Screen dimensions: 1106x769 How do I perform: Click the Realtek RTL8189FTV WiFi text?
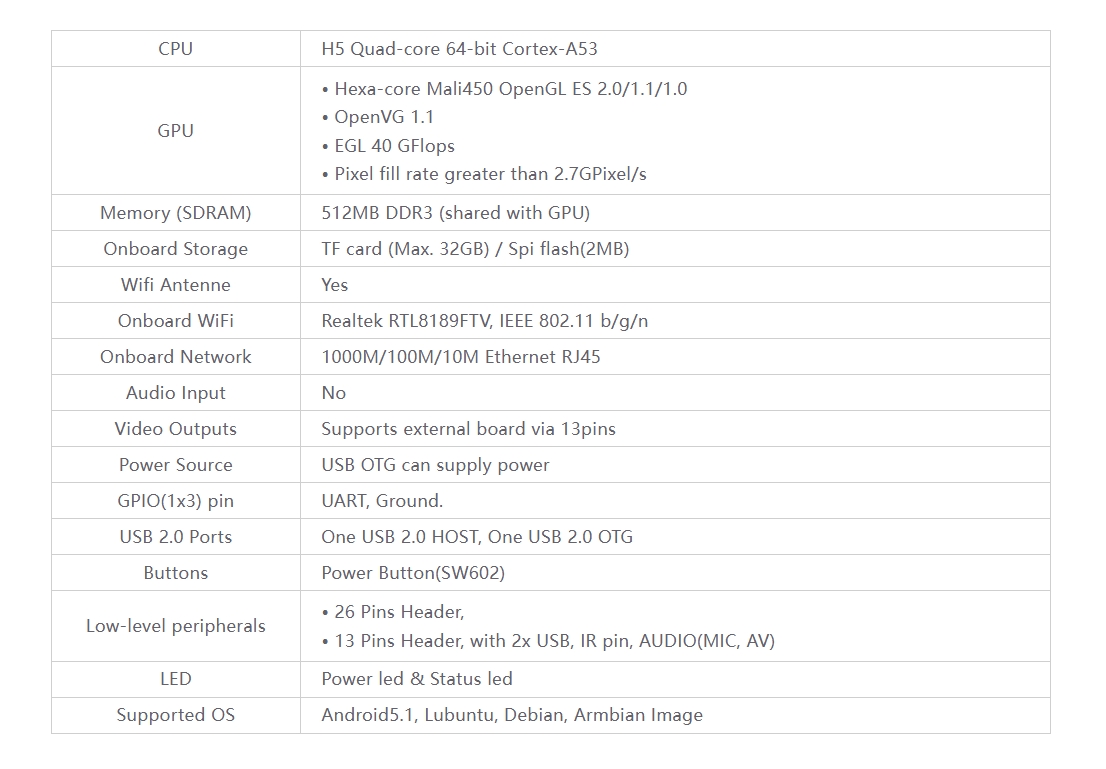pos(484,320)
